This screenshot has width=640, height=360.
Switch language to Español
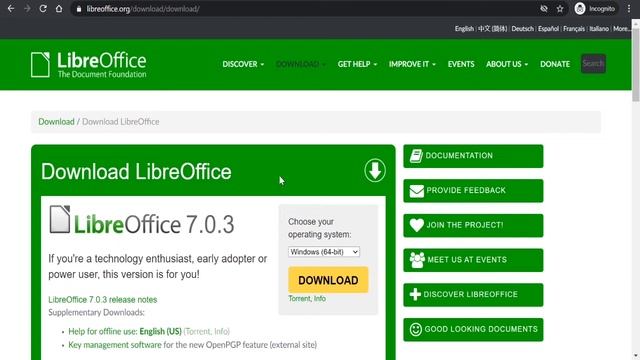[x=548, y=29]
